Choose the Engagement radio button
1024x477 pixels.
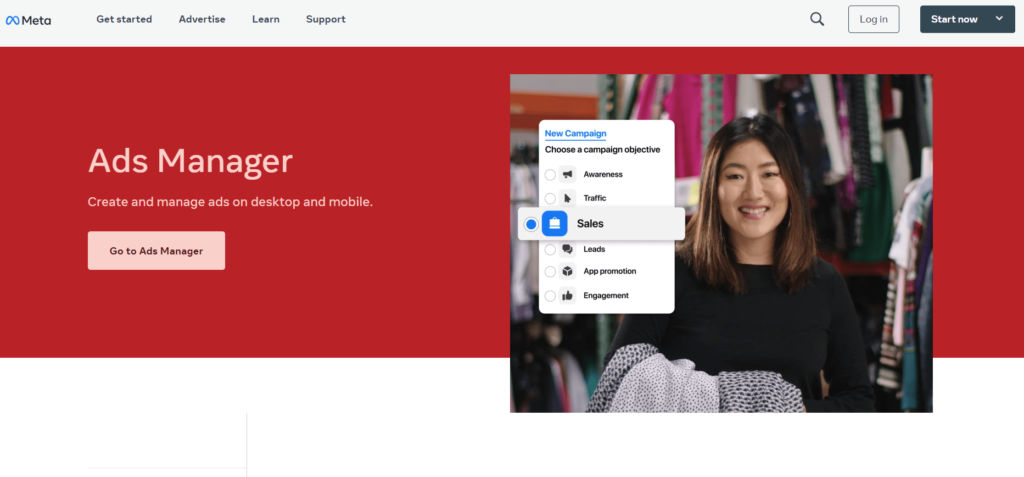click(x=550, y=296)
